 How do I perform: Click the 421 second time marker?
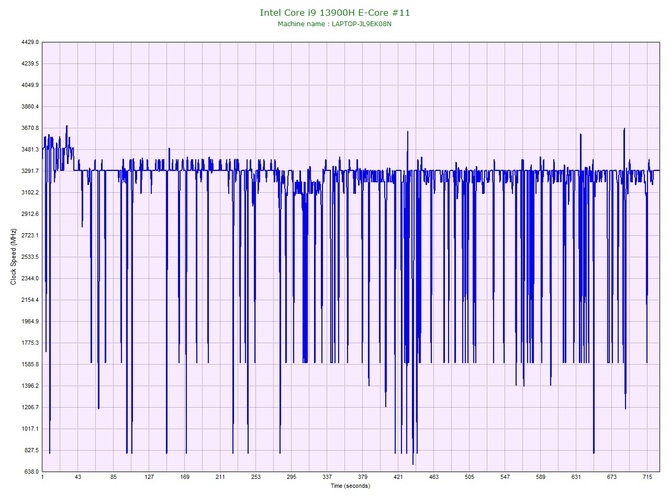pos(398,478)
